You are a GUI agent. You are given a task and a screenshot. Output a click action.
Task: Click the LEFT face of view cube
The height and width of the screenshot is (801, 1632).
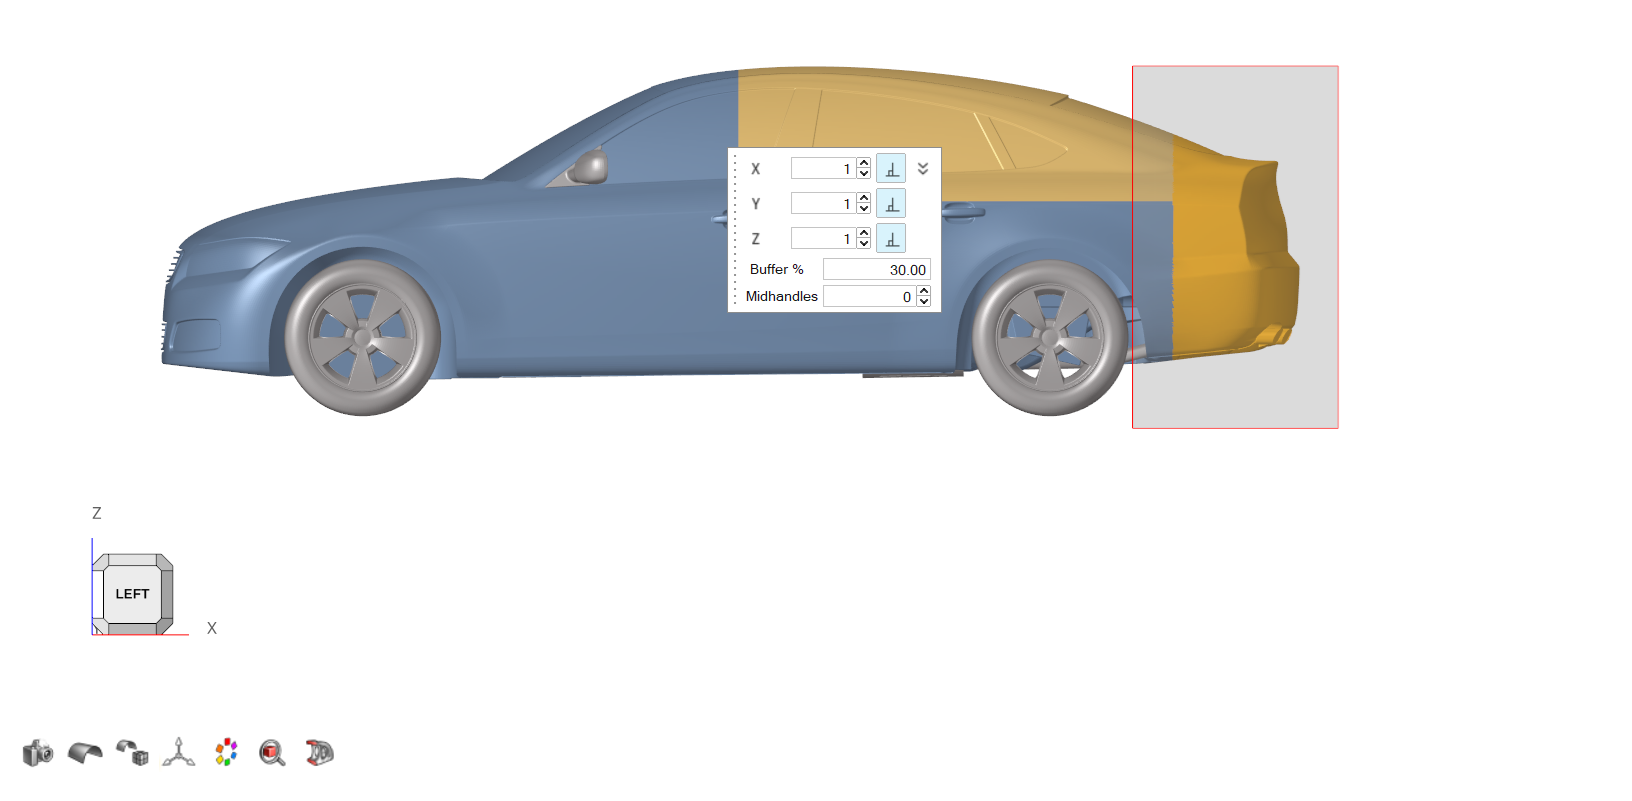pos(132,594)
